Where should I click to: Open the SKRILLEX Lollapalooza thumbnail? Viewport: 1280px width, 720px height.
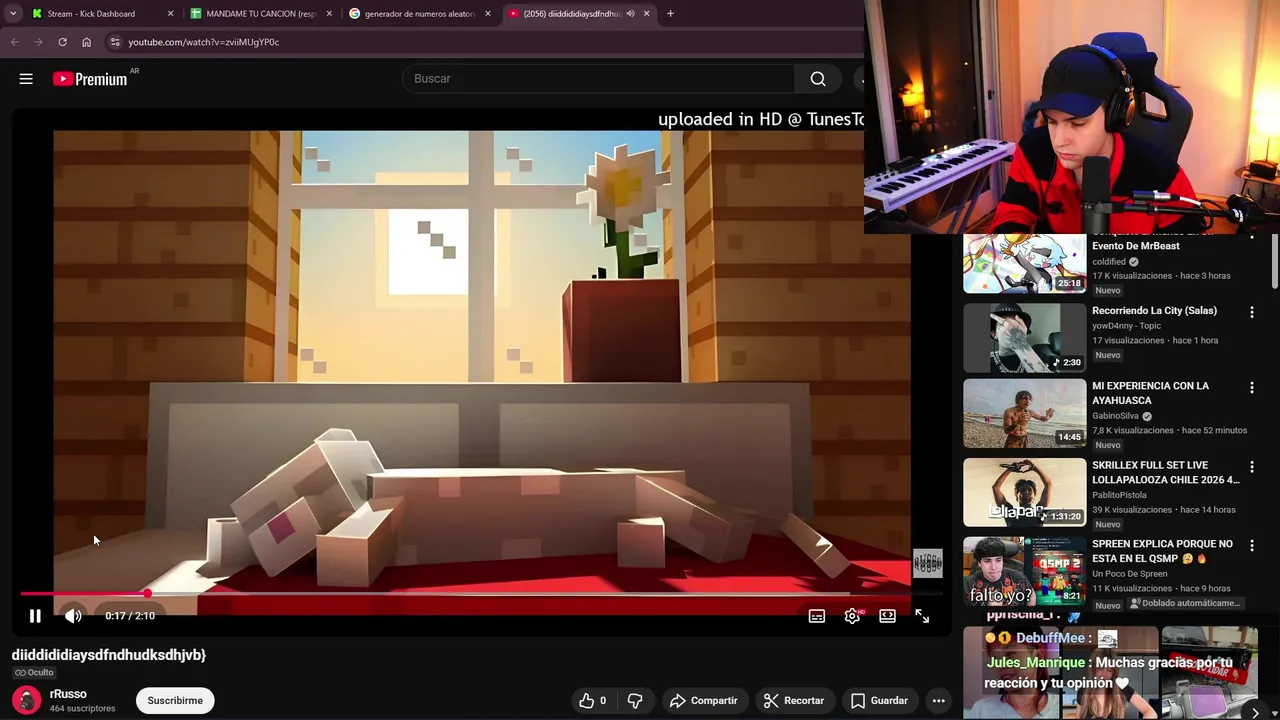click(1024, 492)
